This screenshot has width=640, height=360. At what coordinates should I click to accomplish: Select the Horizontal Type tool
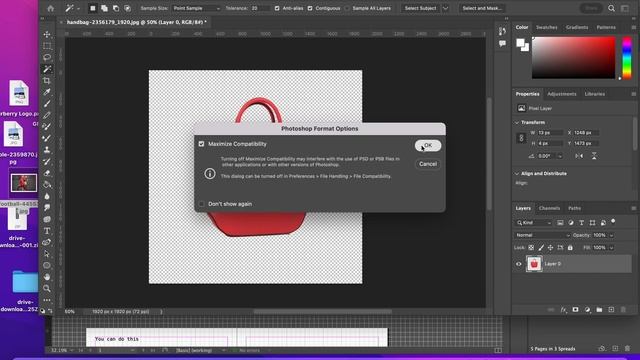47,231
